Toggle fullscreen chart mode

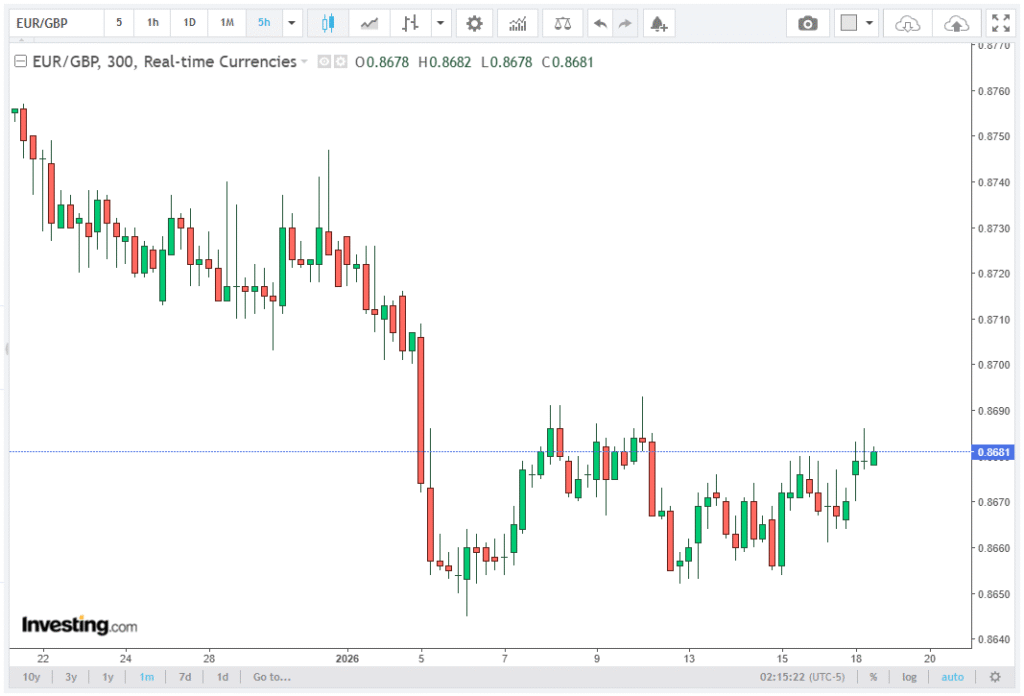999,22
